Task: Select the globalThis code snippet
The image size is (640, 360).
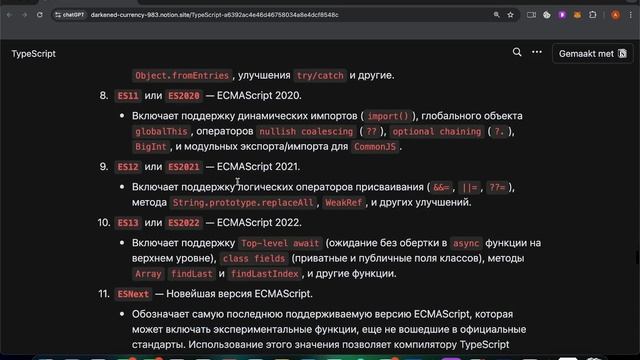Action: [x=161, y=131]
